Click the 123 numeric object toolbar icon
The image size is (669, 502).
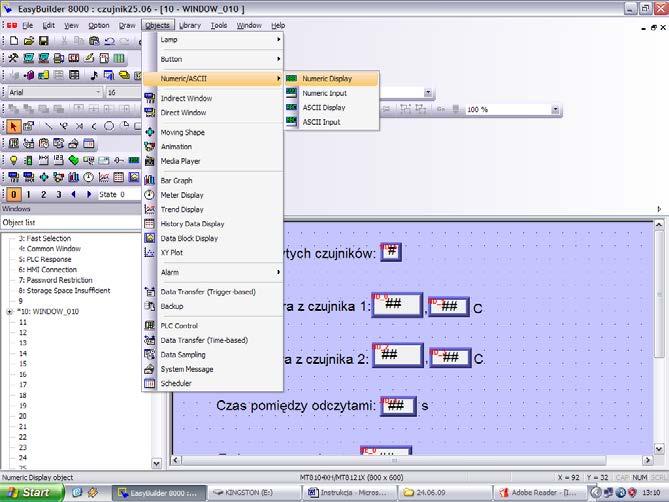58,160
